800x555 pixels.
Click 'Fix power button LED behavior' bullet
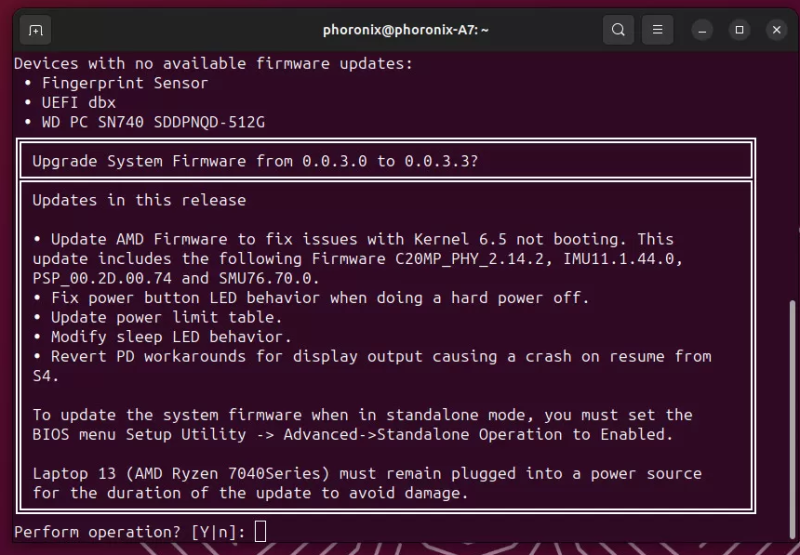coord(311,298)
